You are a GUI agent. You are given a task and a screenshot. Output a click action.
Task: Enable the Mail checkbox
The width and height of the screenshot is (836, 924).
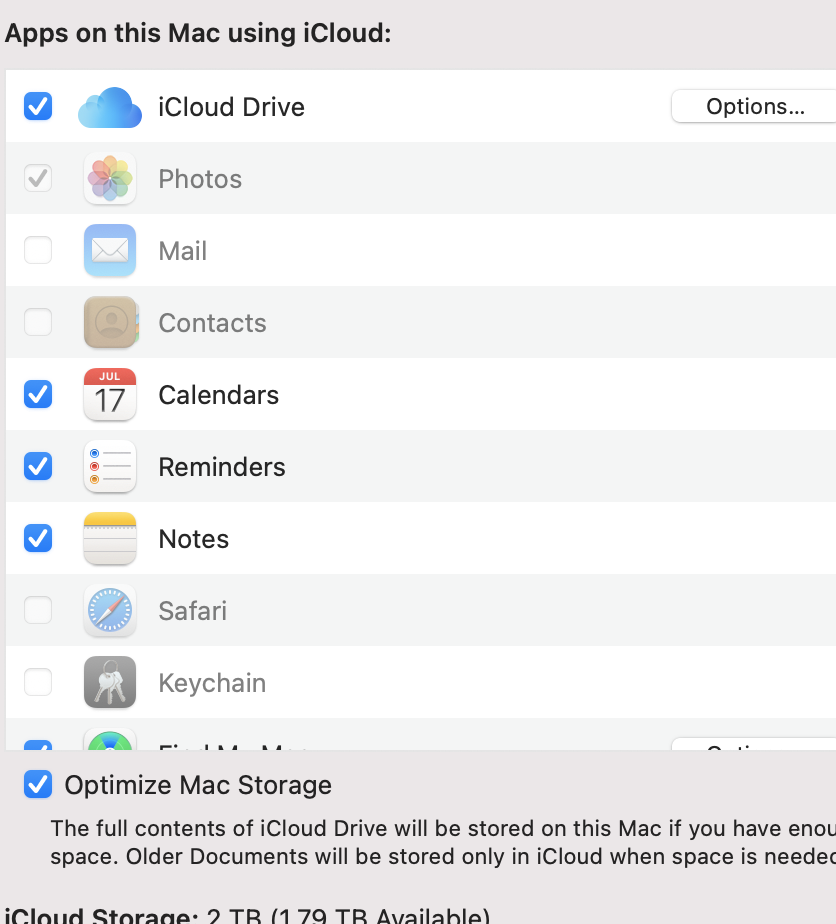[x=38, y=251]
